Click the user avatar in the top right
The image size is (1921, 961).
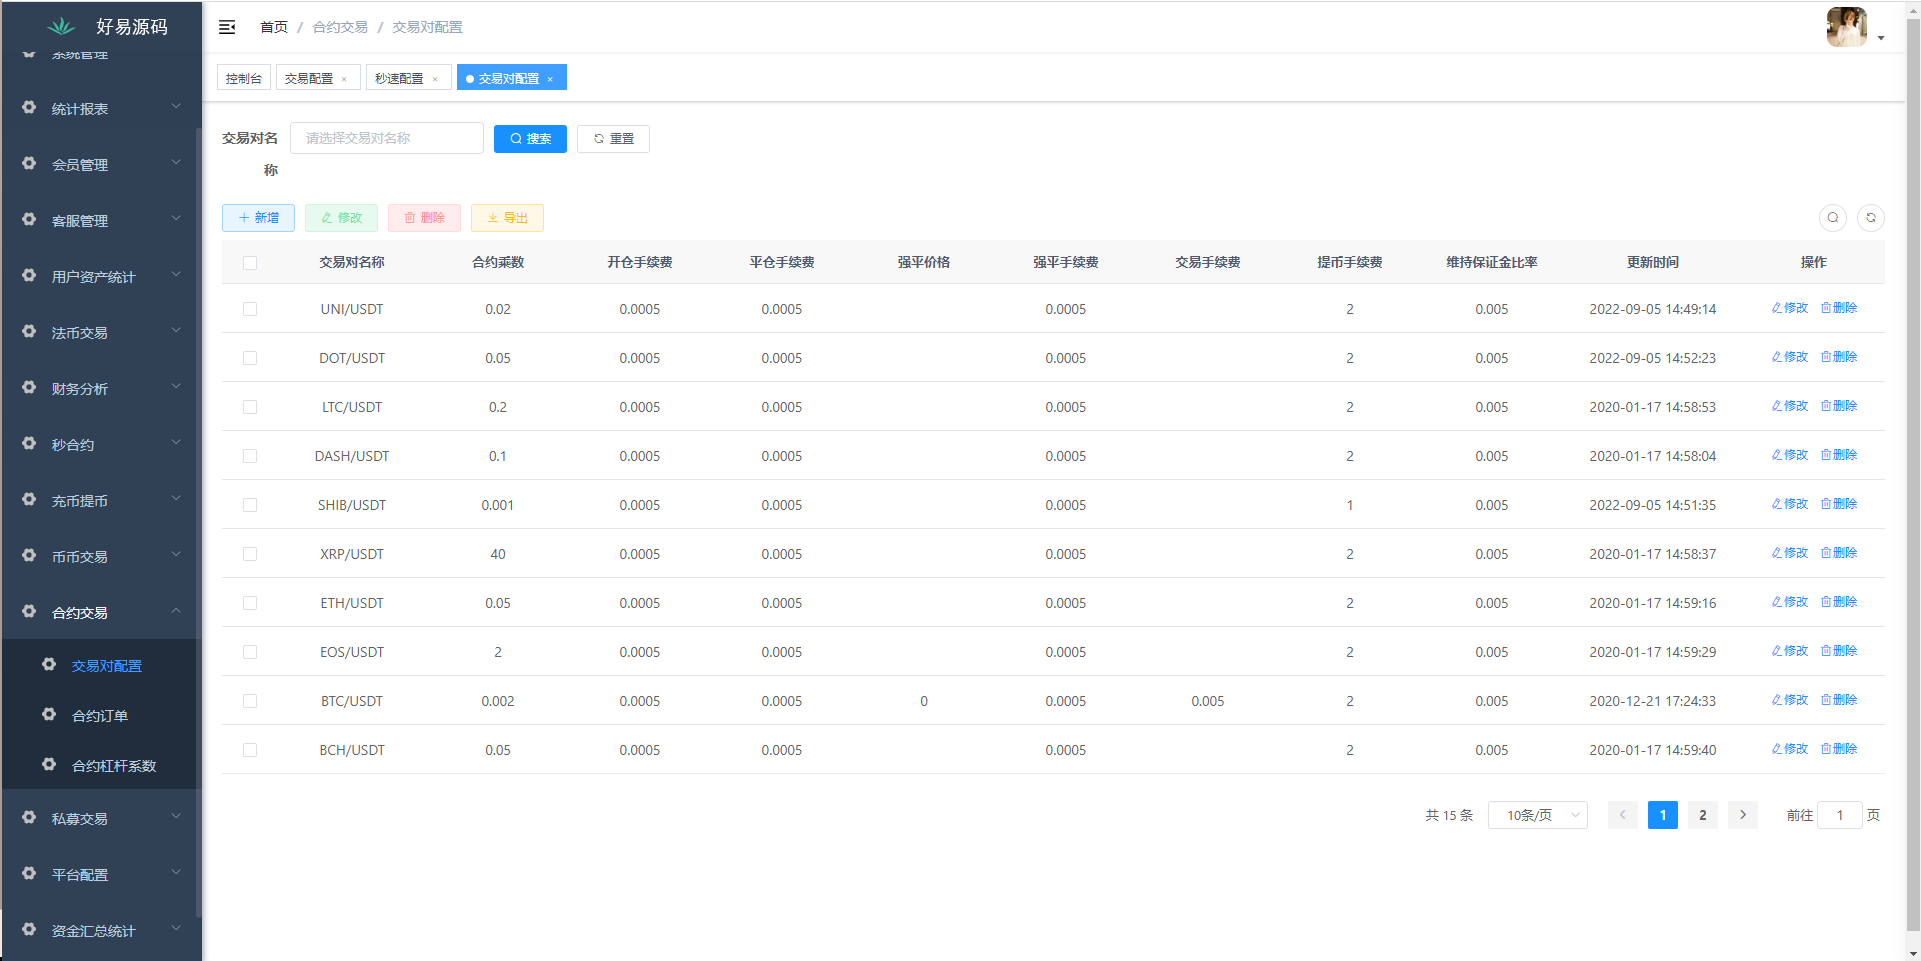coord(1846,27)
